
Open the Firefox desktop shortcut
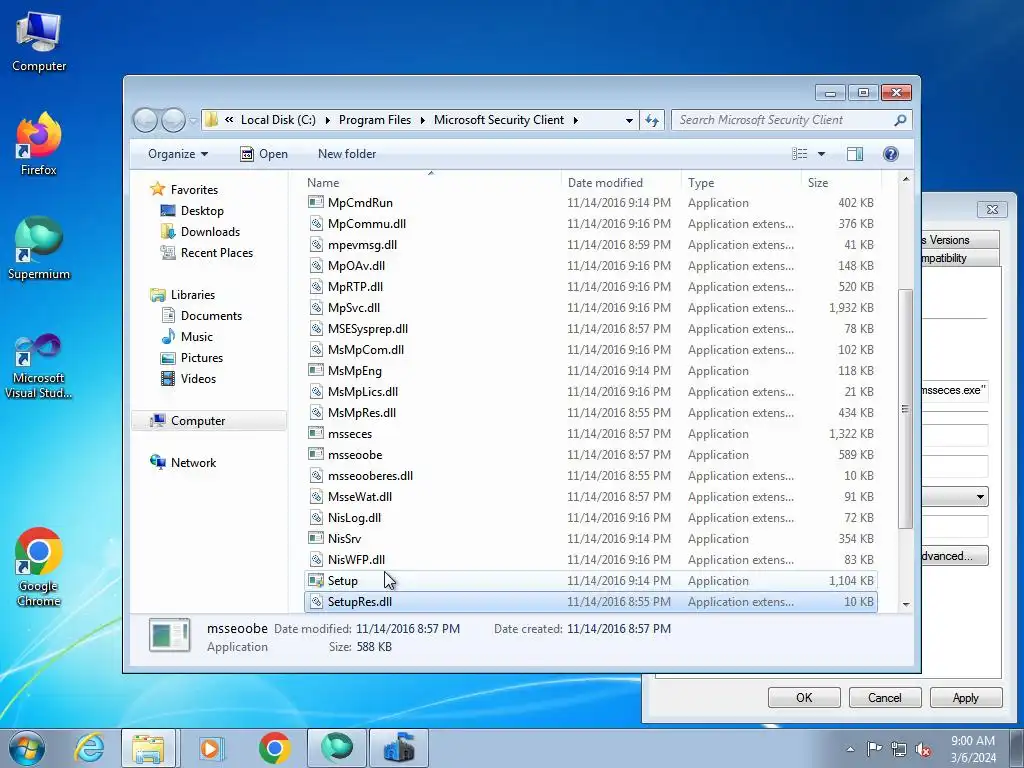click(39, 144)
